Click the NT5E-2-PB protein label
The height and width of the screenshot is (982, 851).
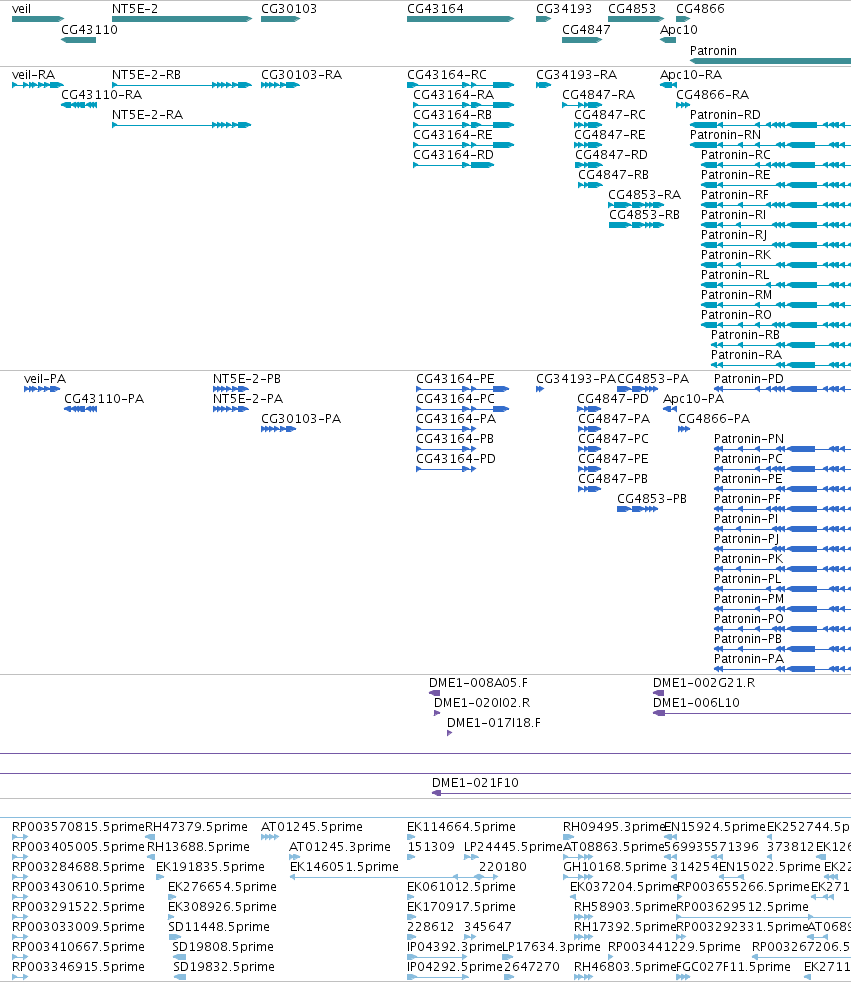pyautogui.click(x=247, y=379)
